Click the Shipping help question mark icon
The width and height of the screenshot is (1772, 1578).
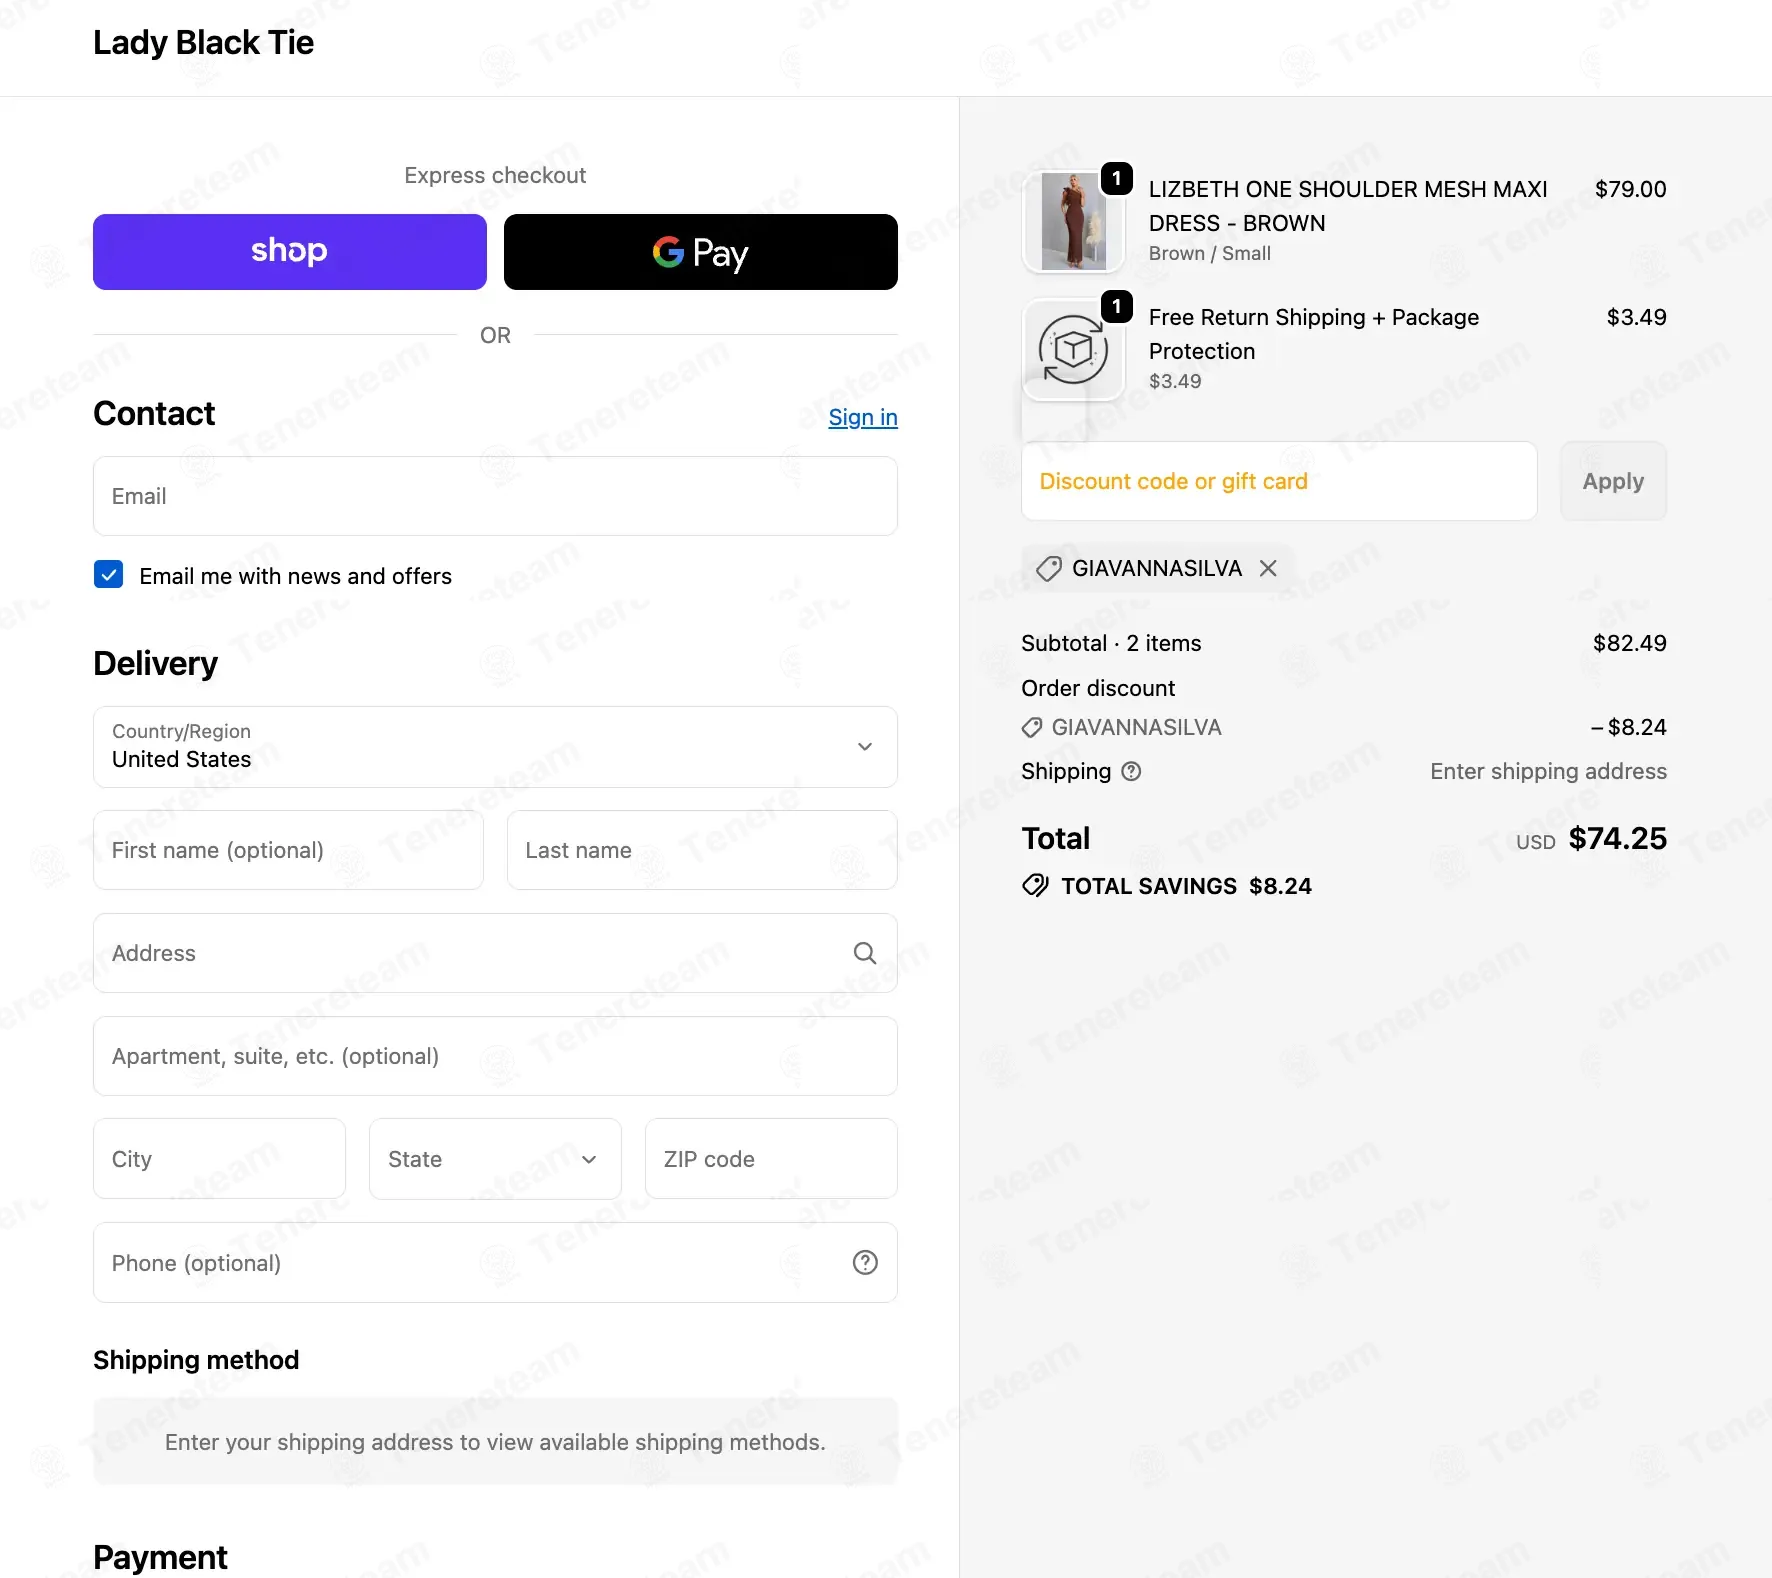tap(1131, 771)
